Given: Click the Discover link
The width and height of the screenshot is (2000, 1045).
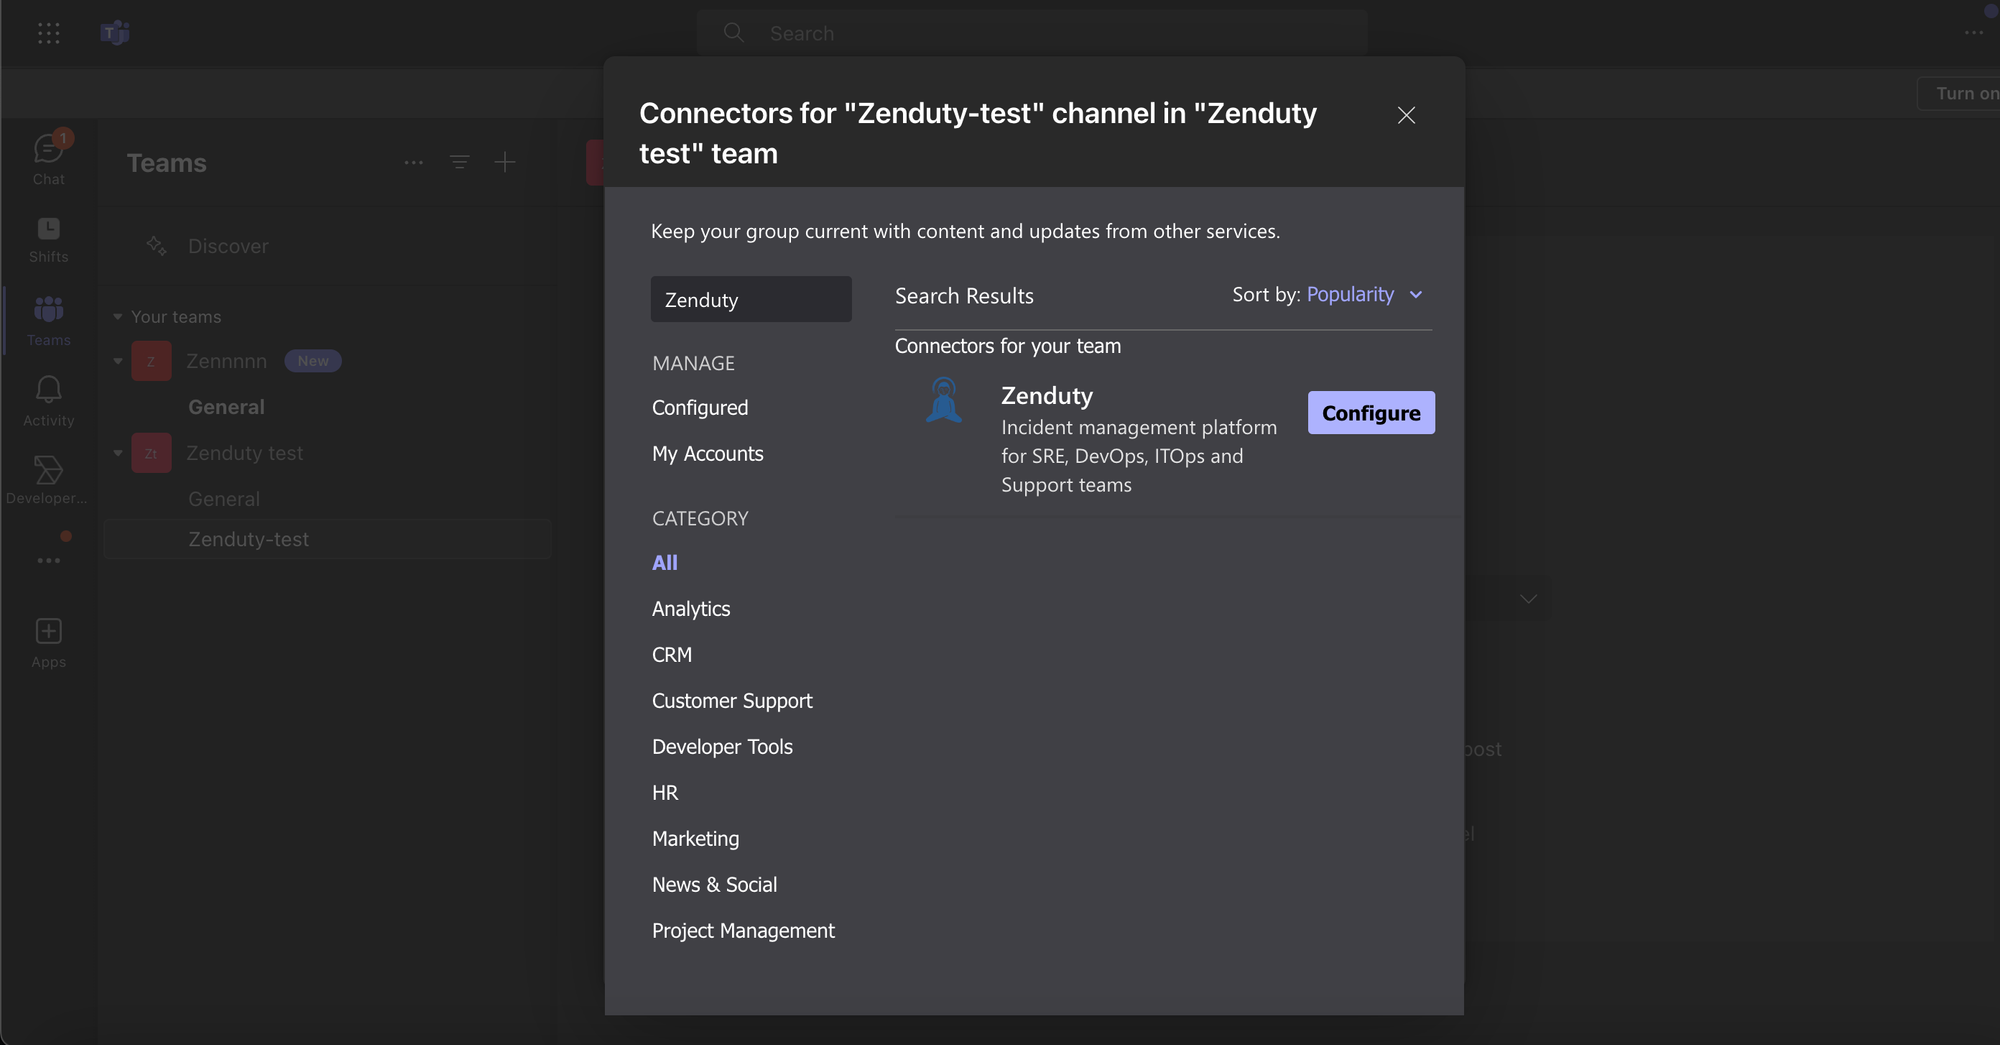Looking at the screenshot, I should click(228, 246).
